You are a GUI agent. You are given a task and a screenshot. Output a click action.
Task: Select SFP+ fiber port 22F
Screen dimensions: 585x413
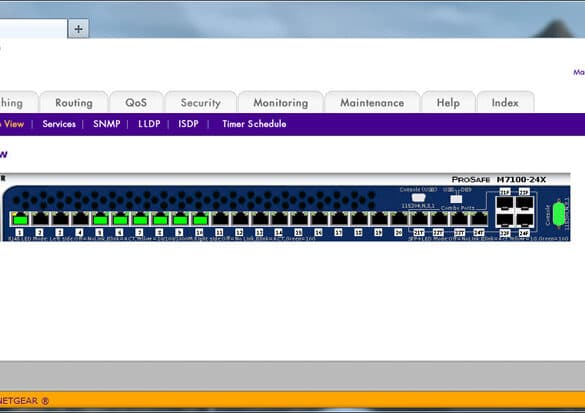[x=525, y=204]
